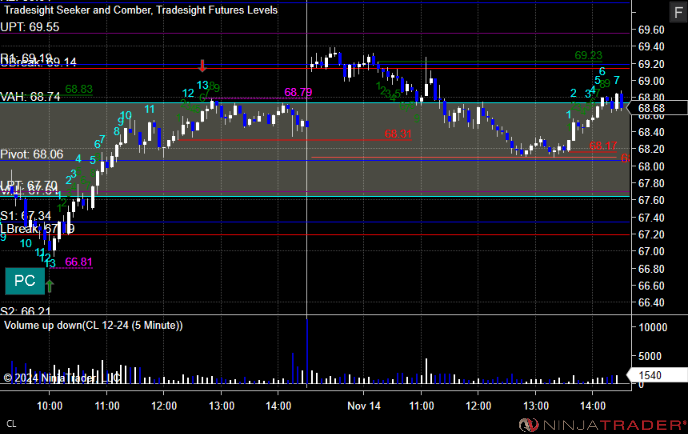The width and height of the screenshot is (688, 434).
Task: Click the F button in the chart corner
Action: tap(678, 12)
